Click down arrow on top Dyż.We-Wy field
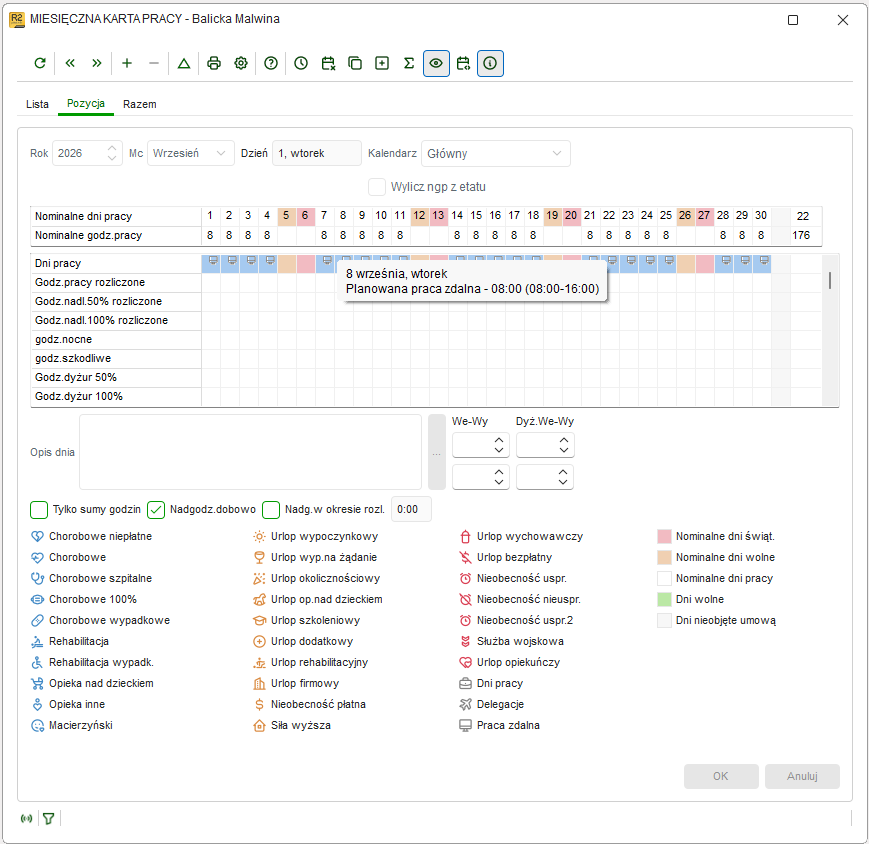The width and height of the screenshot is (869, 844). pos(564,450)
